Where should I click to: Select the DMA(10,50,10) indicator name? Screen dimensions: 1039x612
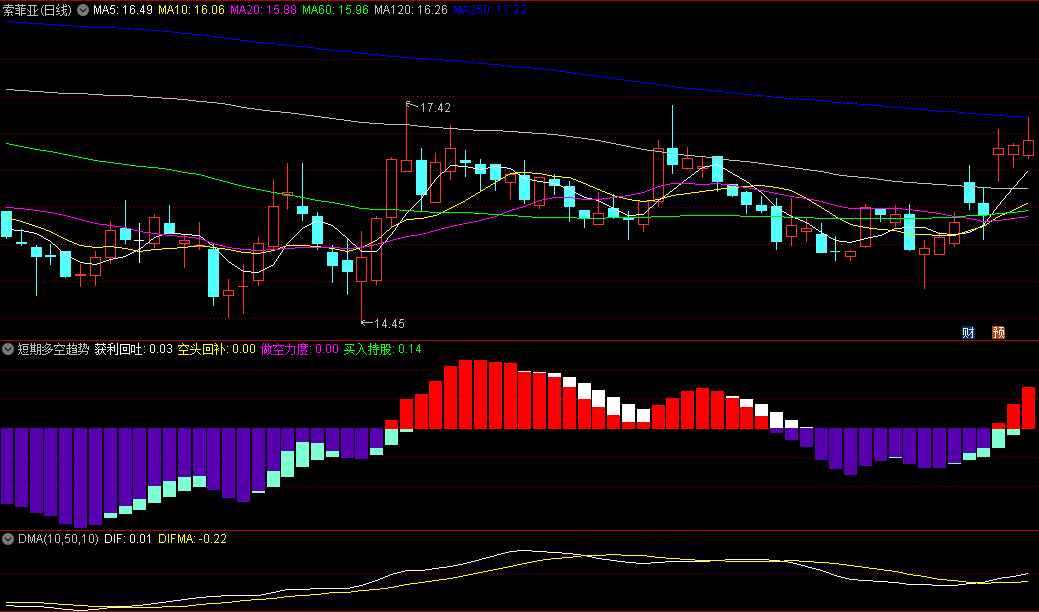pos(58,539)
